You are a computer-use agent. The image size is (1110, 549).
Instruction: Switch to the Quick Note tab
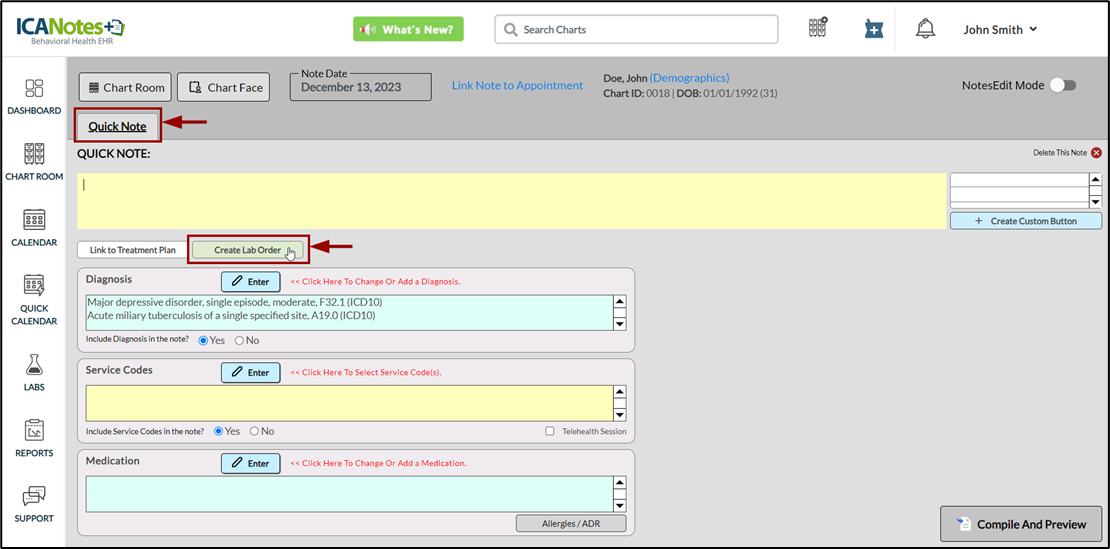(118, 127)
